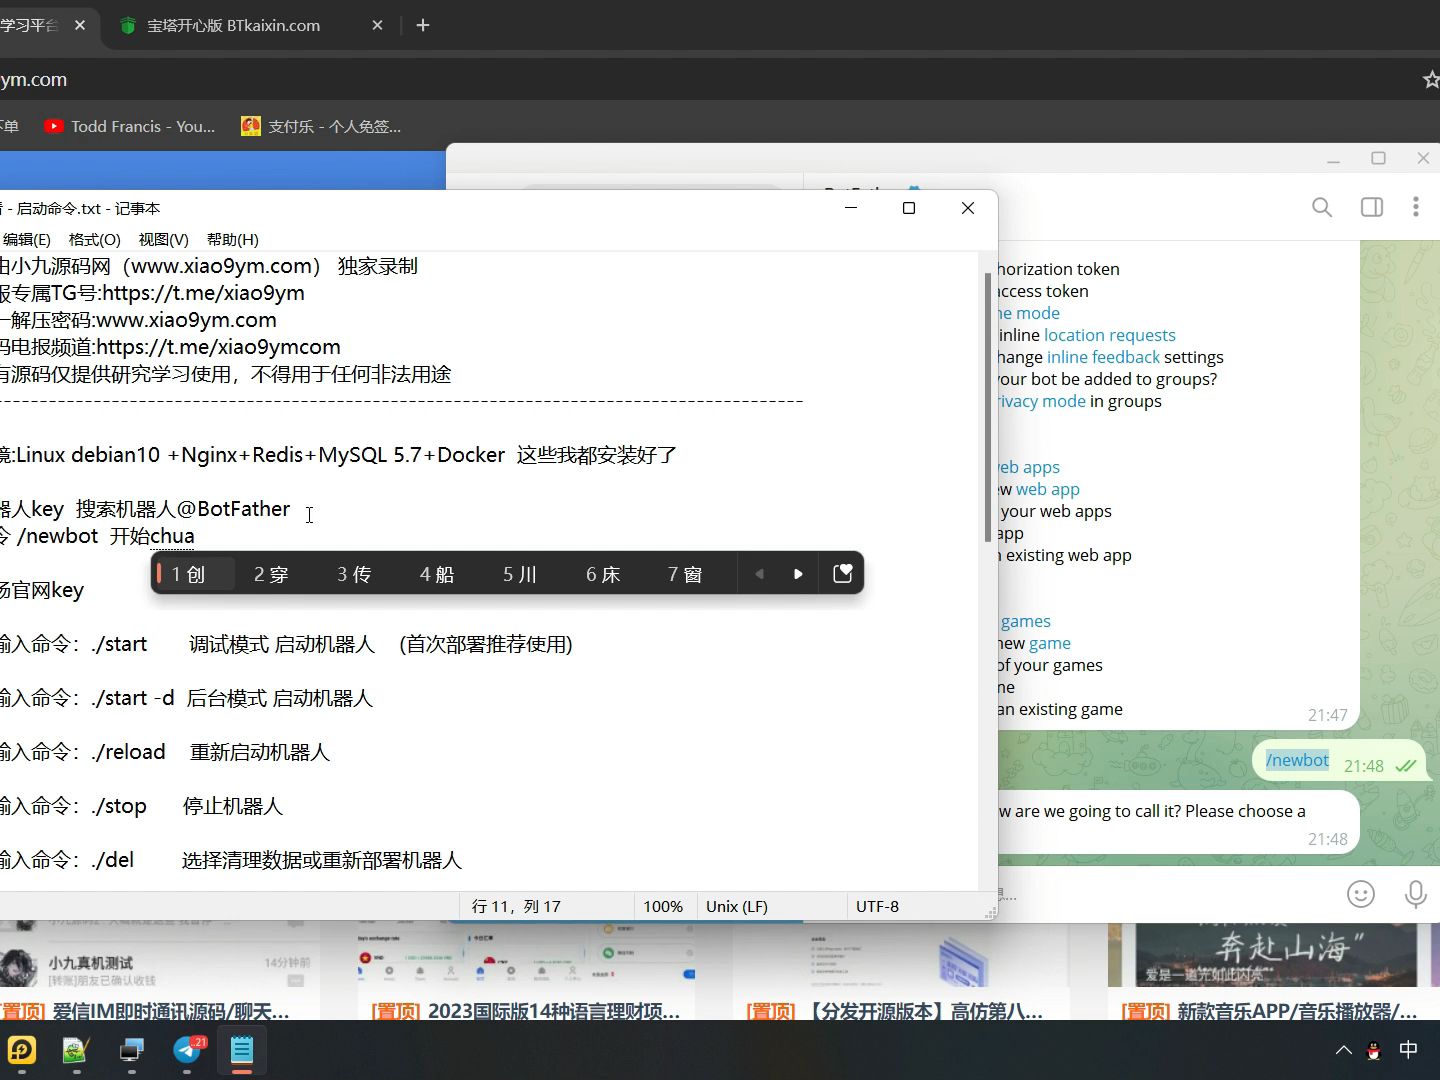Click ./stop command line in Notepad
The width and height of the screenshot is (1440, 1080).
pyautogui.click(x=141, y=806)
